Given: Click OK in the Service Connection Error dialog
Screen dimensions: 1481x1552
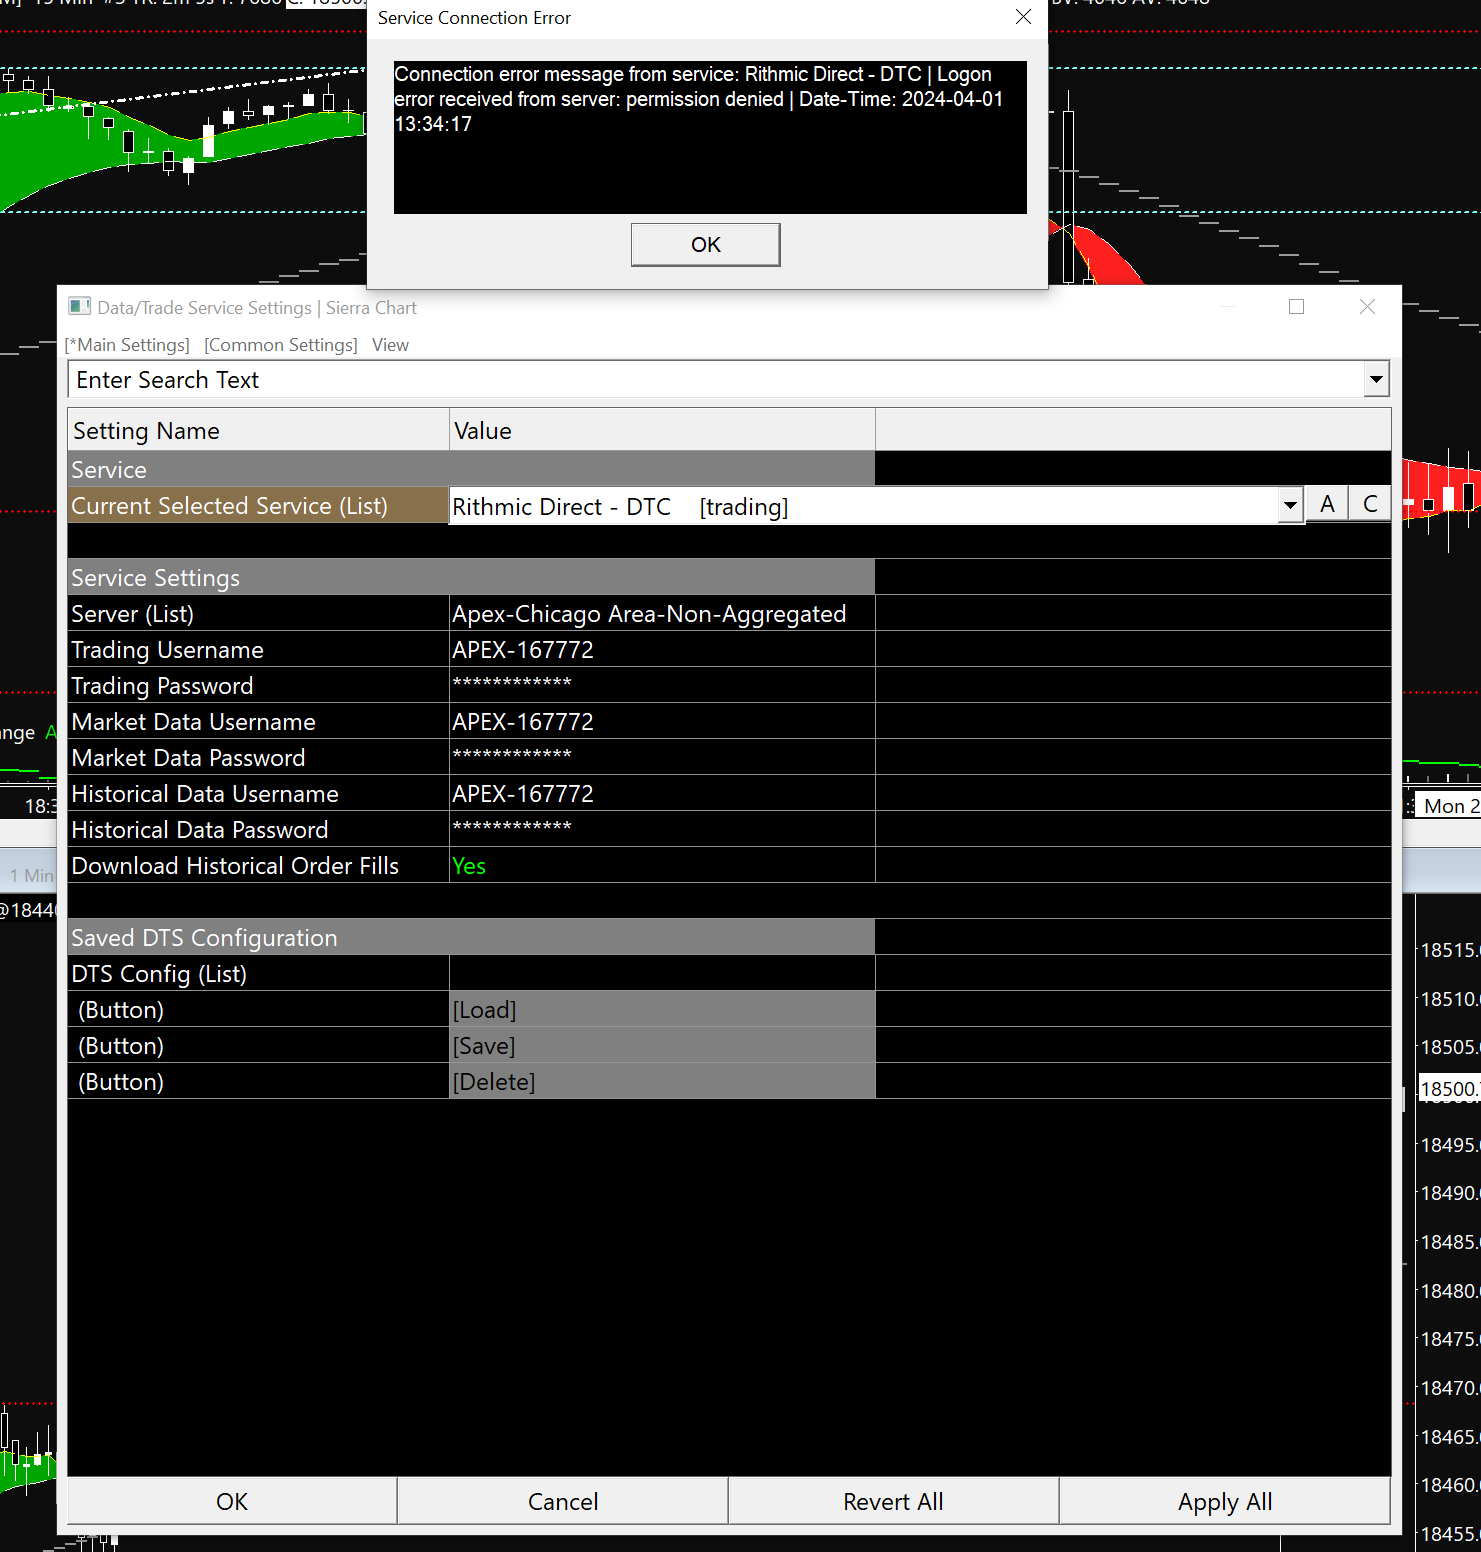Looking at the screenshot, I should pos(705,245).
